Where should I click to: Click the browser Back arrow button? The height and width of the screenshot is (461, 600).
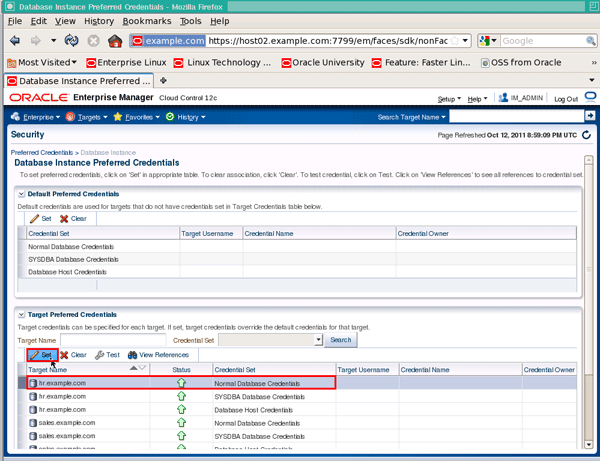(x=15, y=41)
